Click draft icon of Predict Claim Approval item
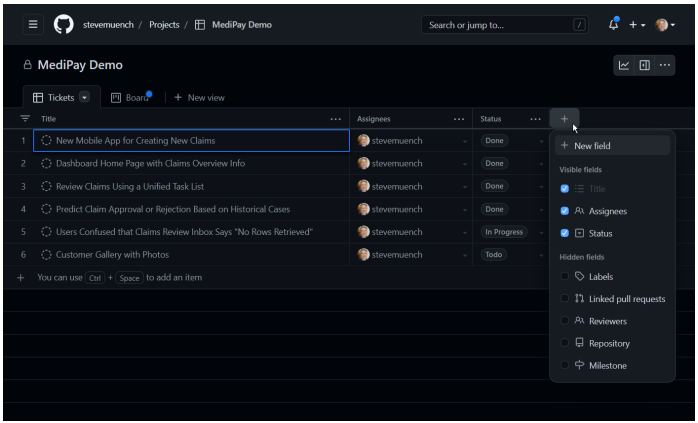698x423 pixels. pyautogui.click(x=46, y=209)
